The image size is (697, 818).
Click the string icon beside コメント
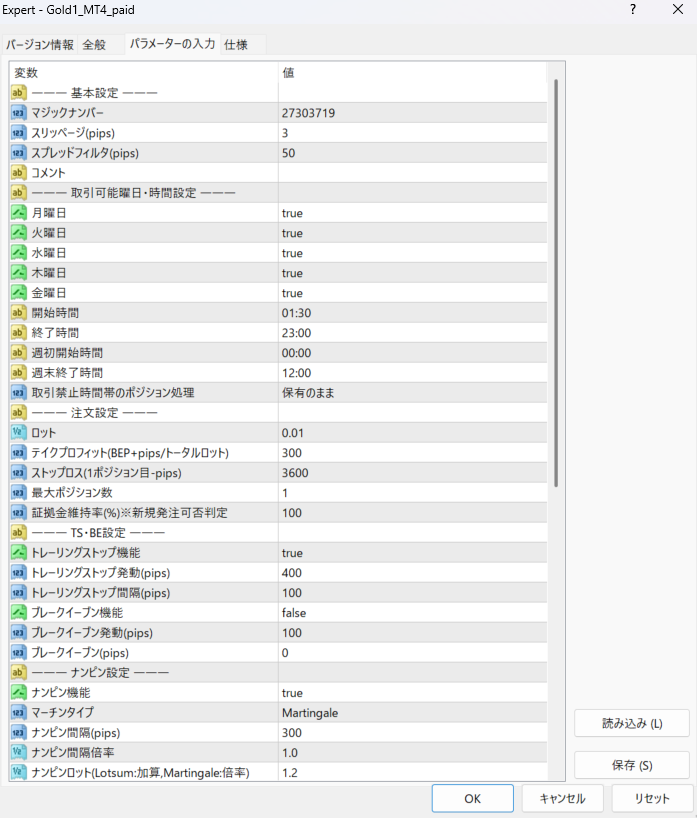pyautogui.click(x=19, y=173)
